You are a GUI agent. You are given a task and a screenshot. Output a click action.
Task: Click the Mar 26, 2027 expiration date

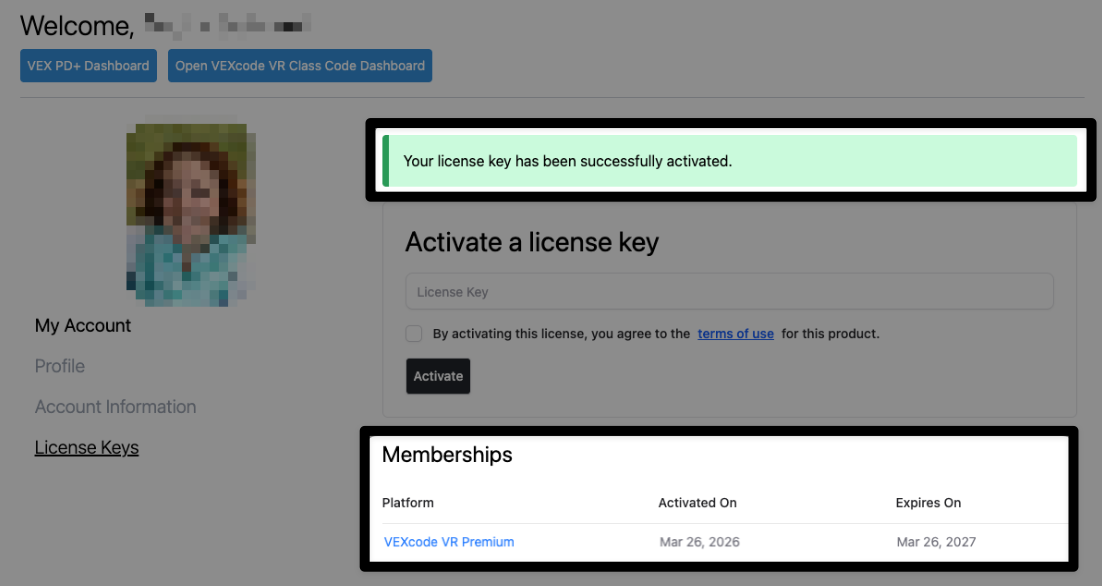coord(937,541)
